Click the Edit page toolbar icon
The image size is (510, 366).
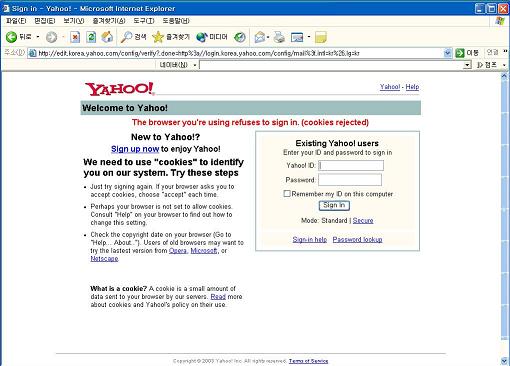pos(297,37)
